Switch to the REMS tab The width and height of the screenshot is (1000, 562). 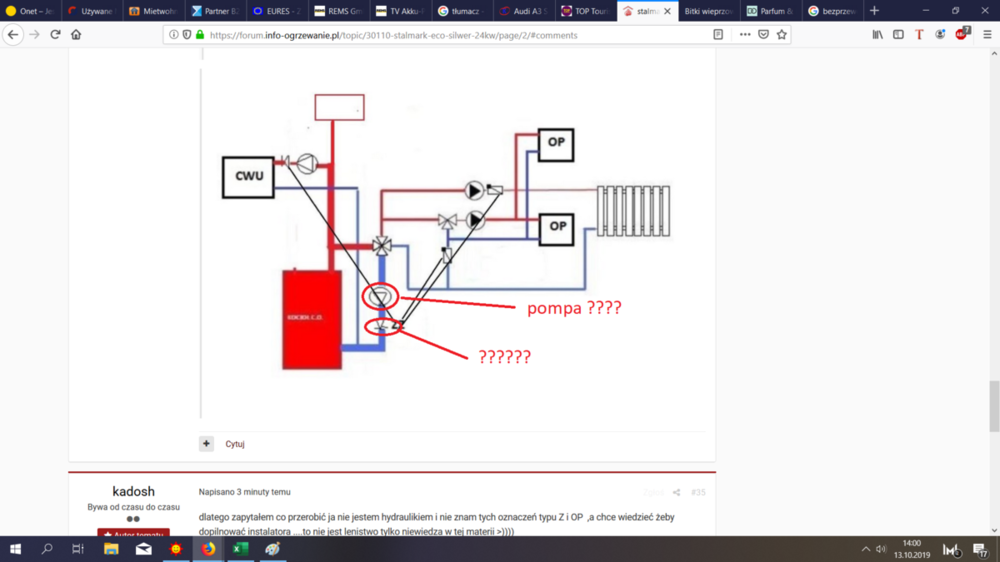click(336, 11)
